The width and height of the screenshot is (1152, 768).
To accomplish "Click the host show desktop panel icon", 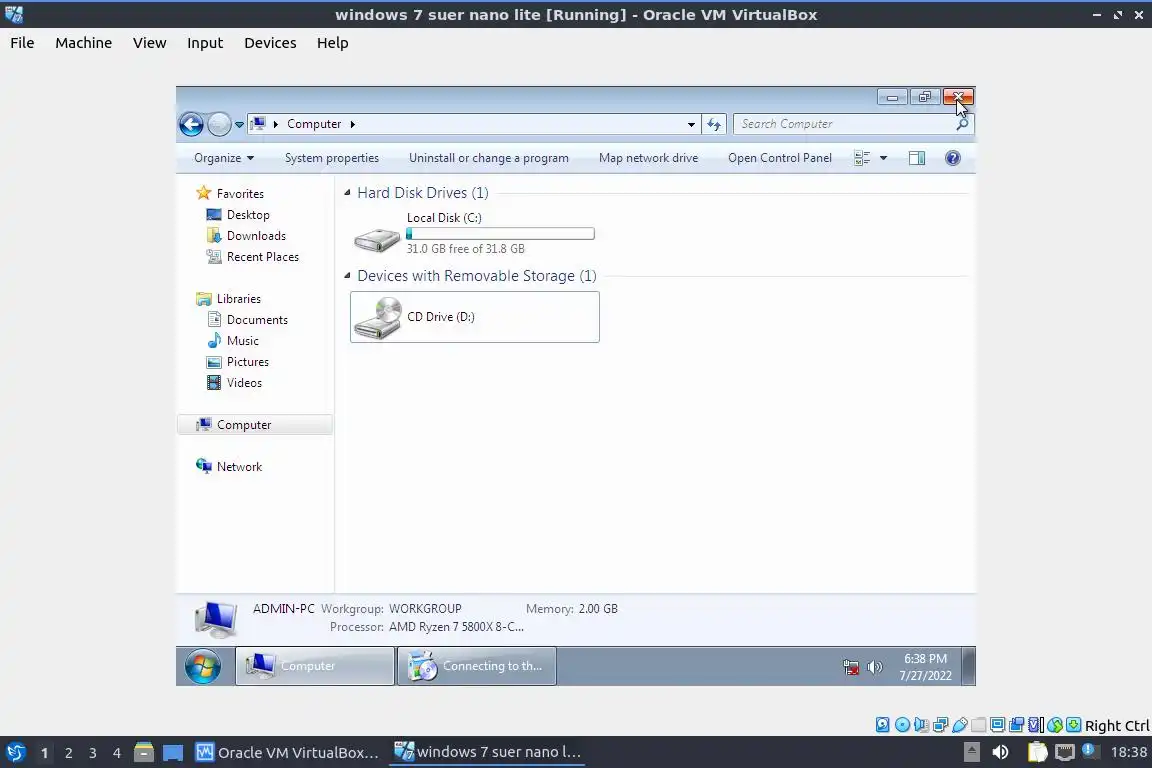I will coord(173,753).
